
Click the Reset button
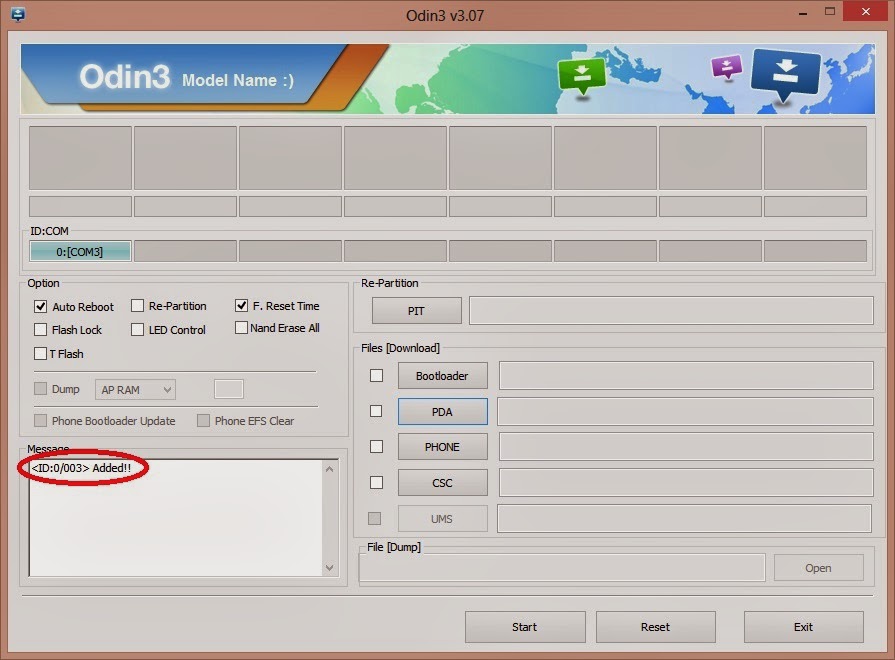point(655,626)
